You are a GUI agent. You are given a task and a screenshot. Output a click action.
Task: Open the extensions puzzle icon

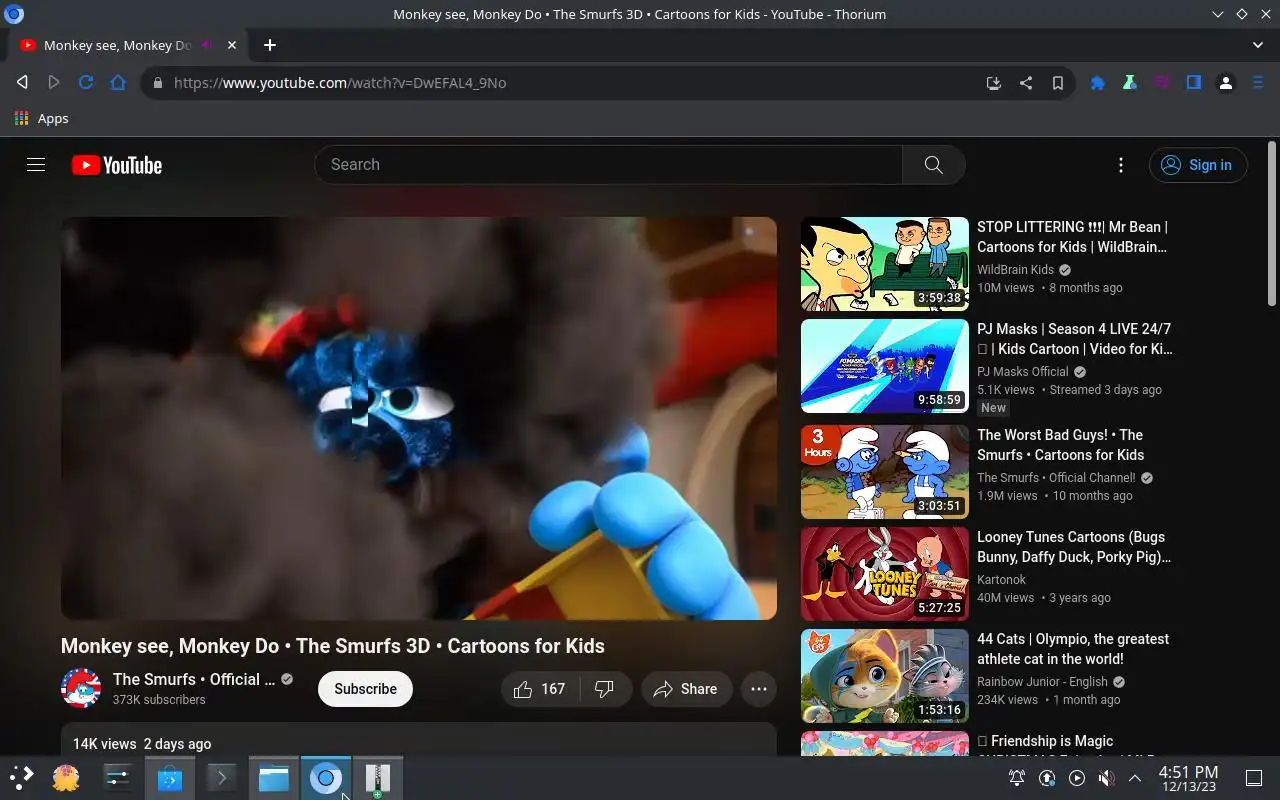1098,83
